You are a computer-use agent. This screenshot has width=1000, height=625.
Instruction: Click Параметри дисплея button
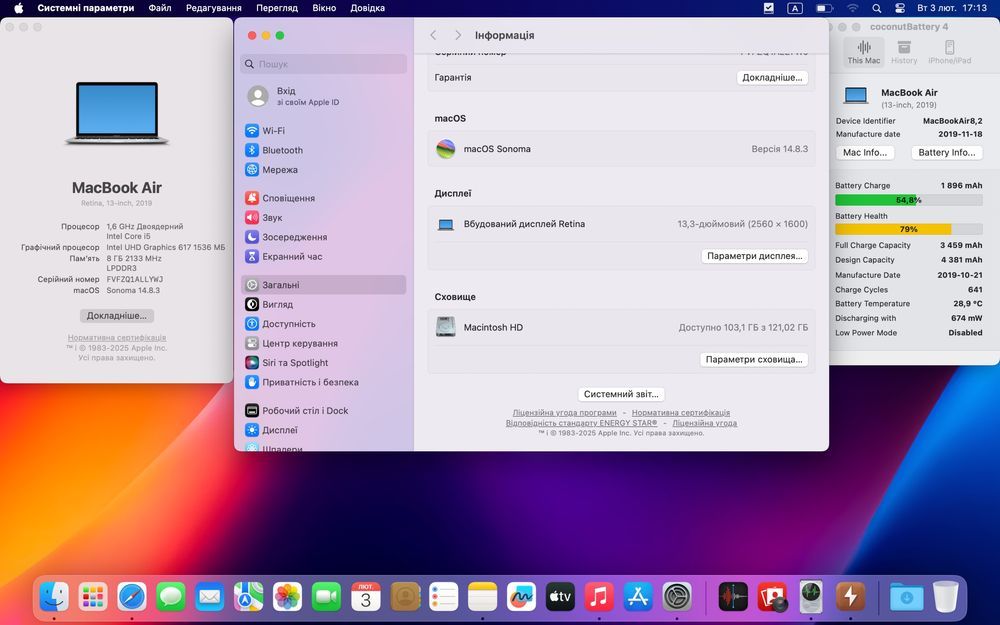[x=754, y=256]
